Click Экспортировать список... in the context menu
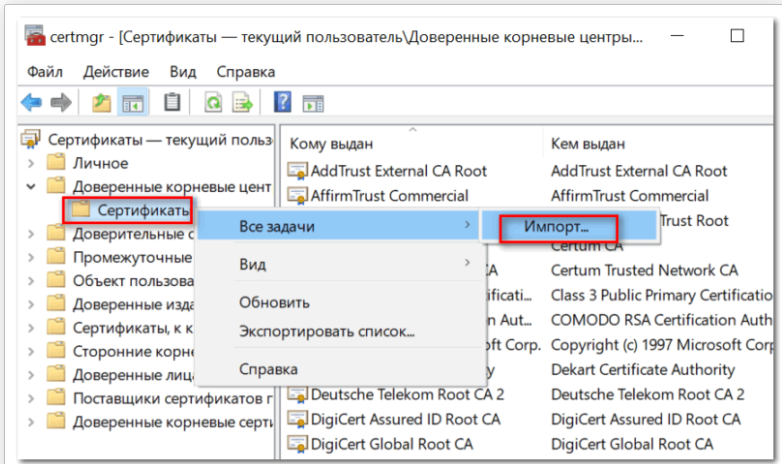782x464 pixels. (x=338, y=331)
